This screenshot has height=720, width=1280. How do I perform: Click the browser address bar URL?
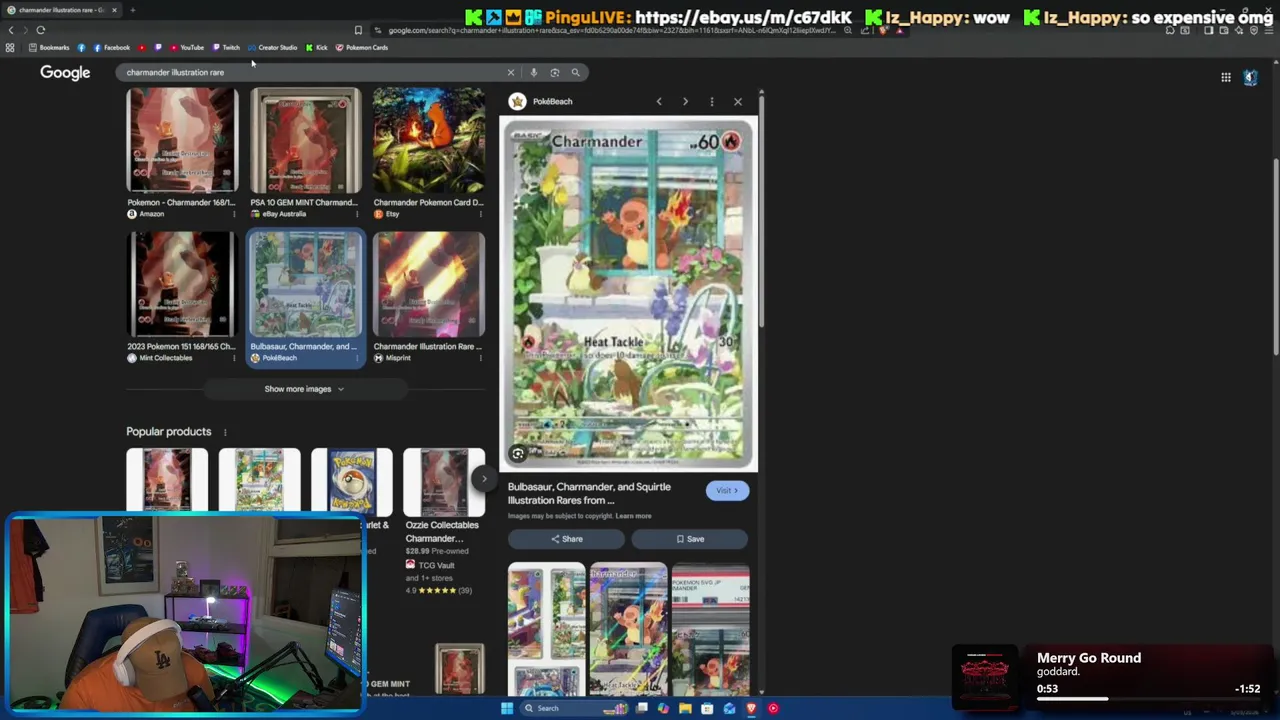610,30
